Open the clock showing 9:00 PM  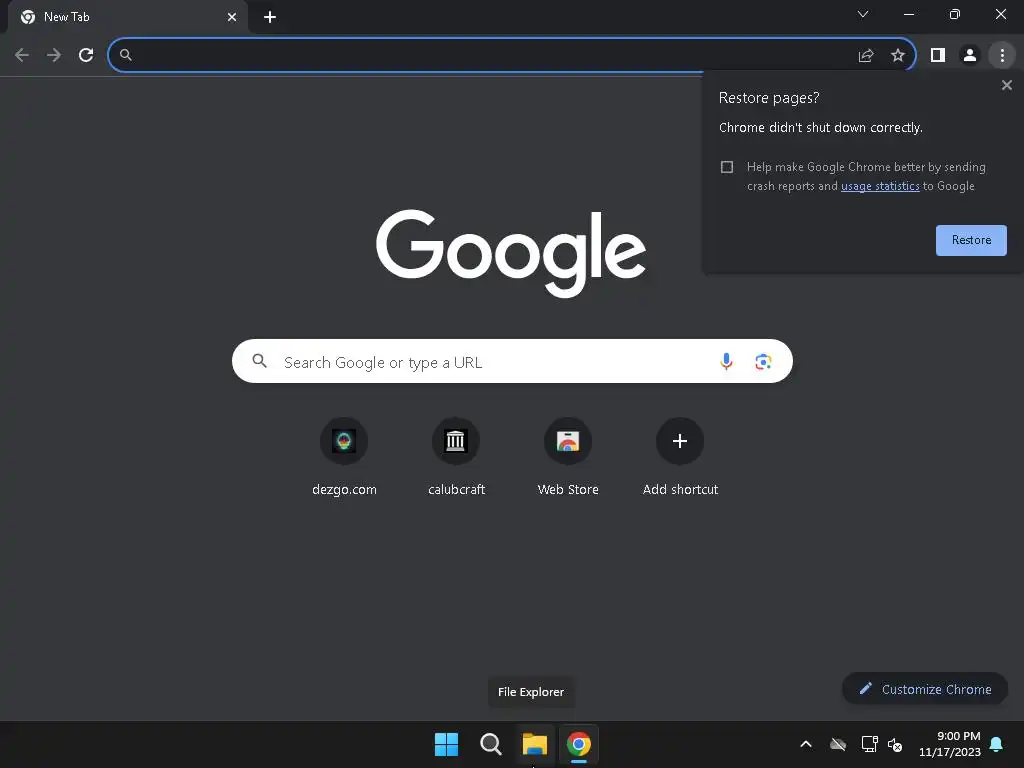coord(950,744)
